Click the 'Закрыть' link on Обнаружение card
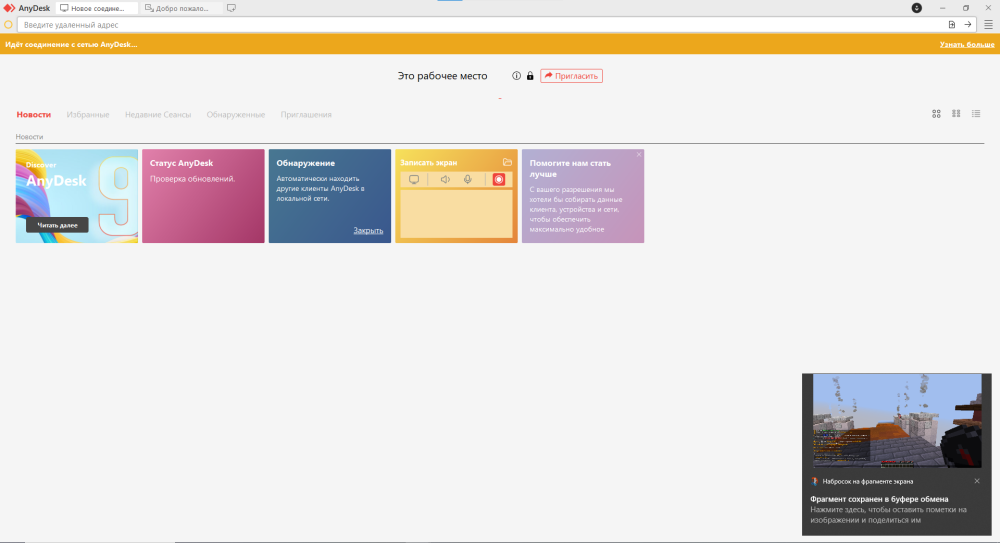The width and height of the screenshot is (1000, 543). (x=368, y=230)
